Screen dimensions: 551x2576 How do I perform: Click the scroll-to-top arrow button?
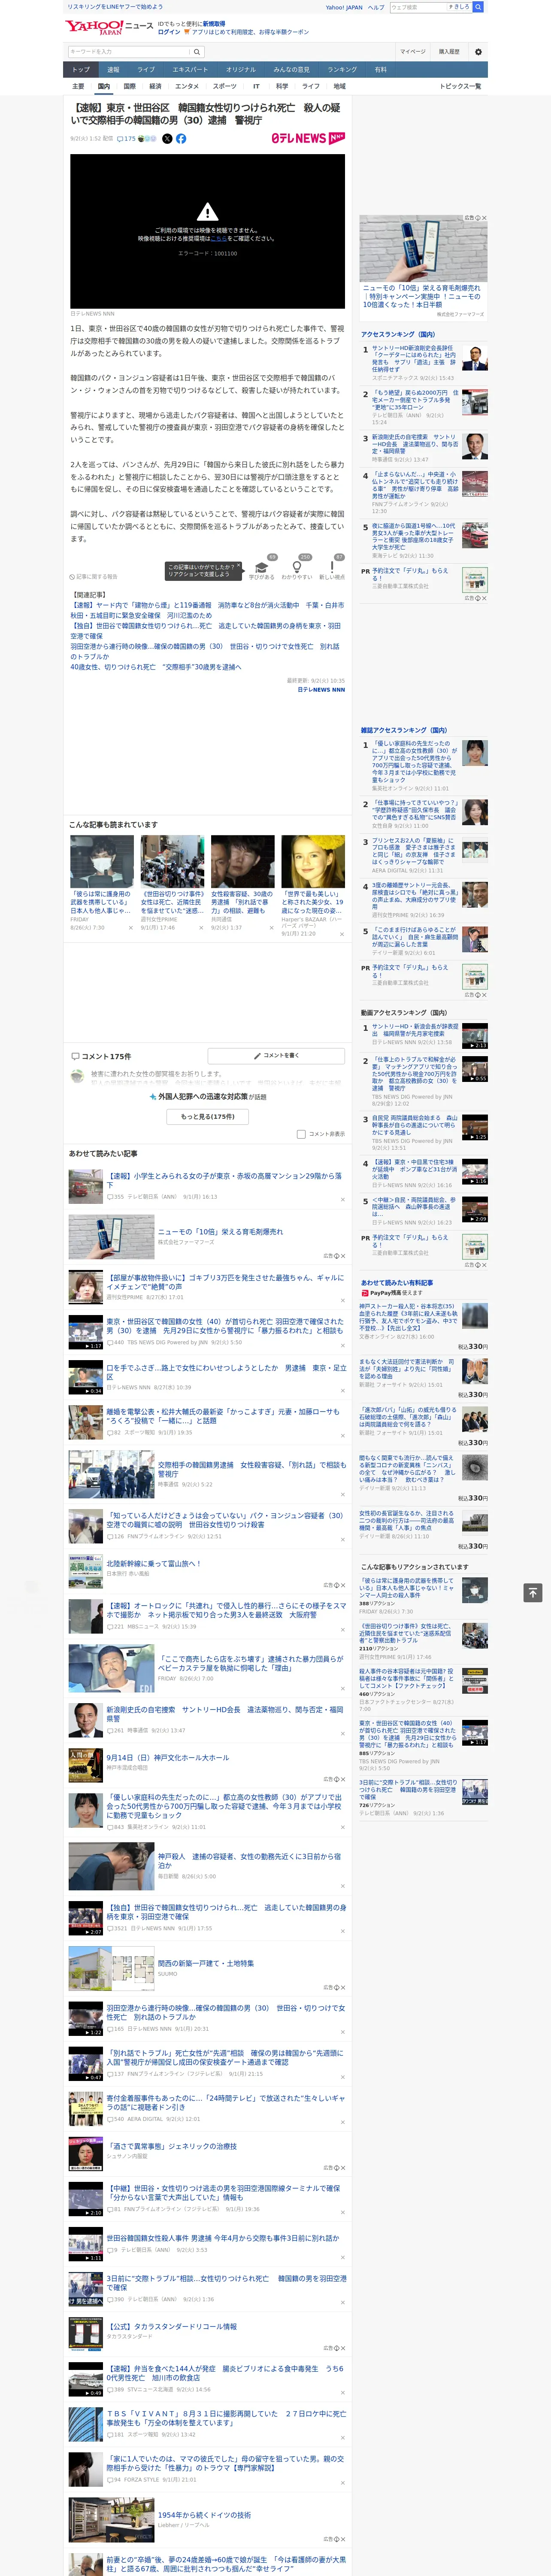[x=533, y=1592]
